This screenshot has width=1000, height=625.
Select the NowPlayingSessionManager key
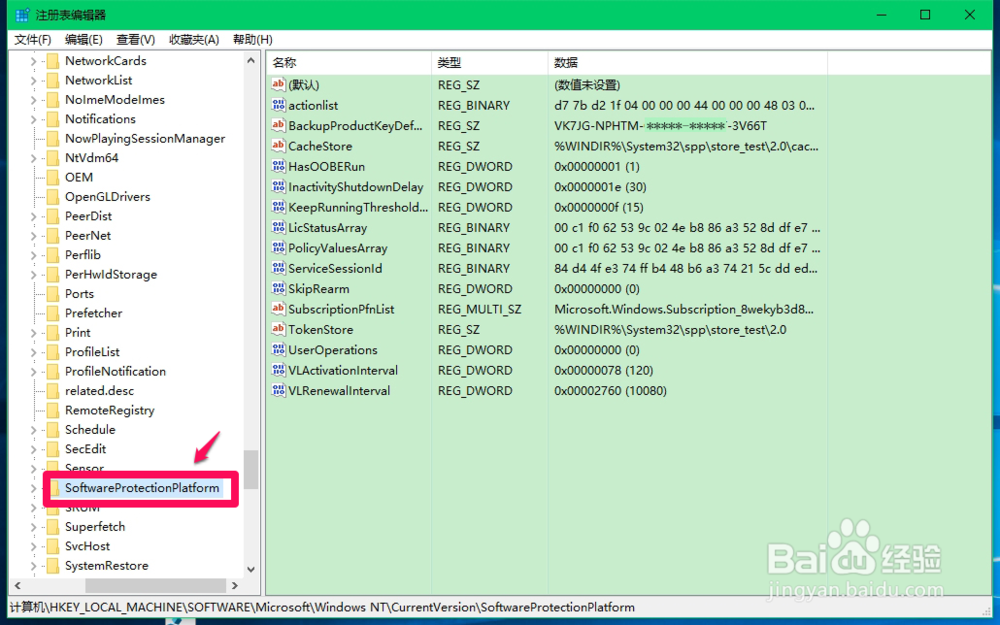coord(145,138)
